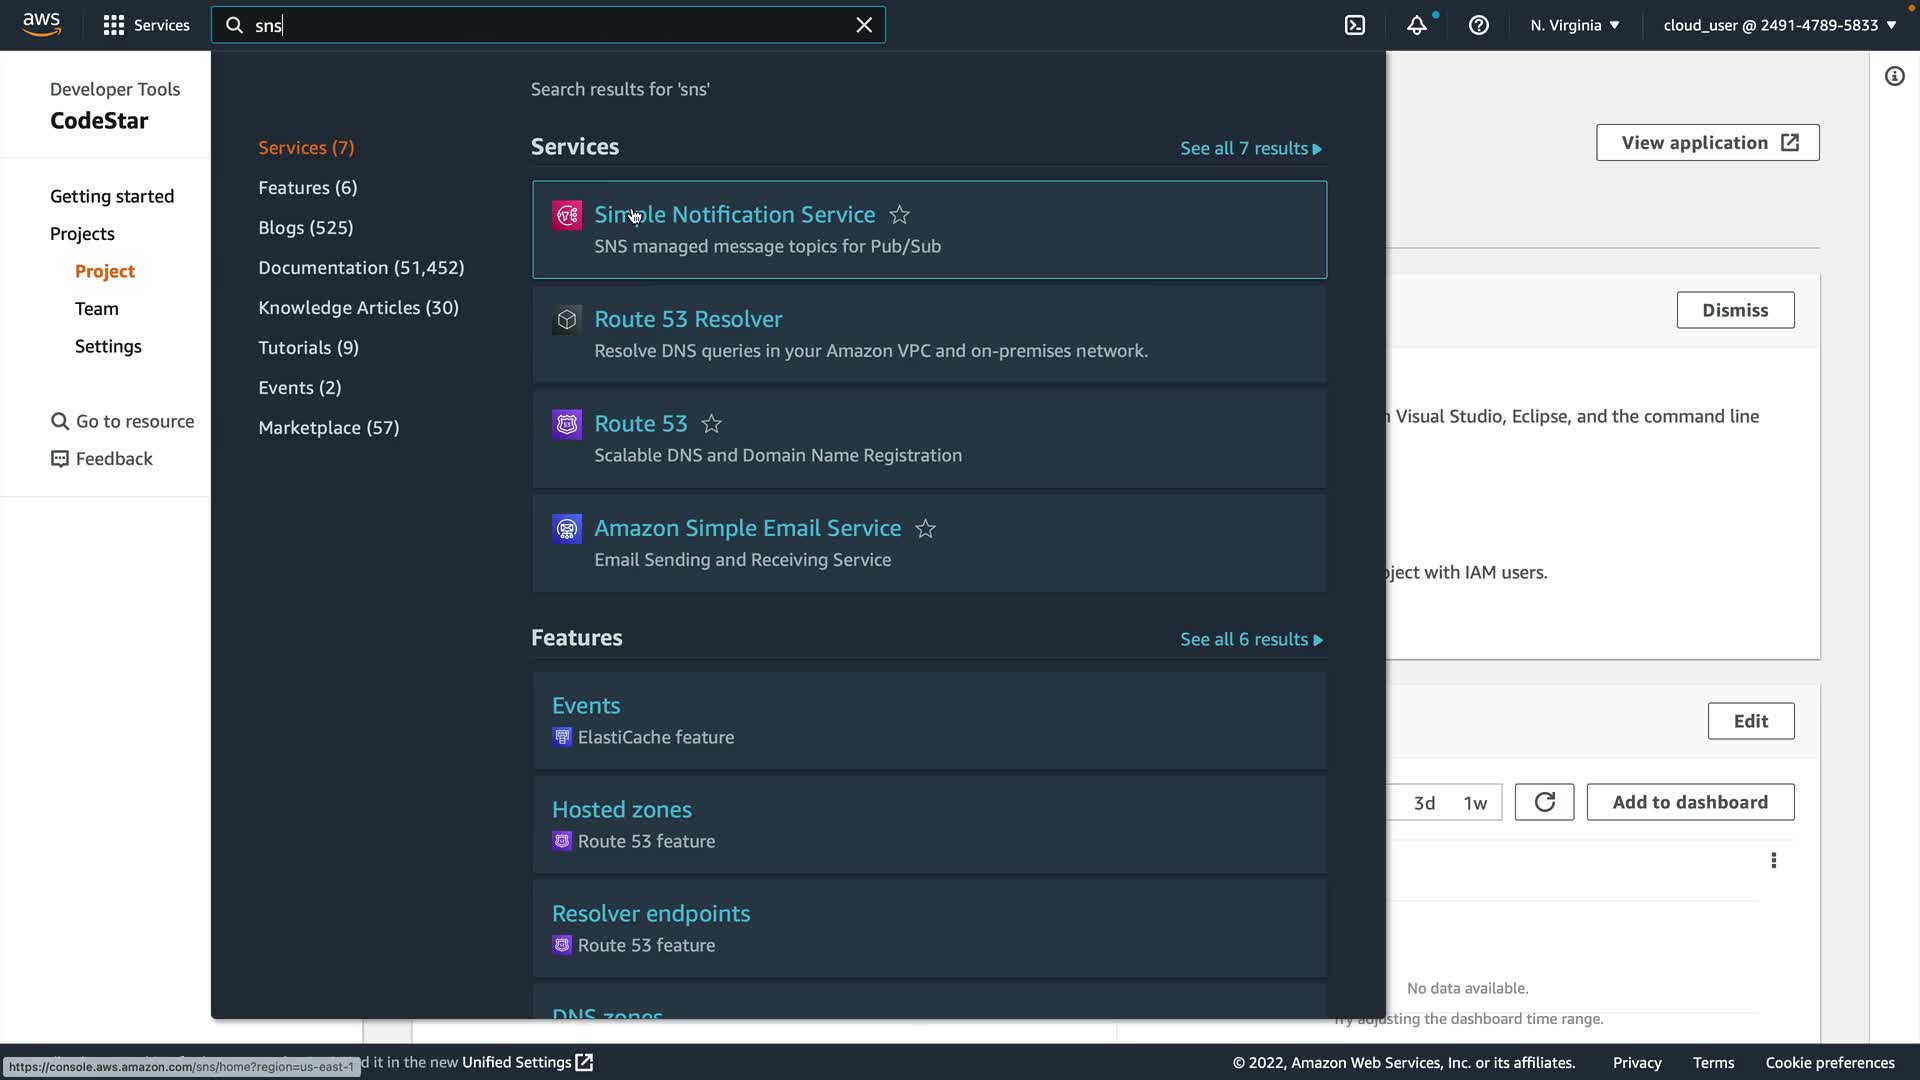Viewport: 1920px width, 1080px height.
Task: Open the info panel icon
Action: 1894,76
